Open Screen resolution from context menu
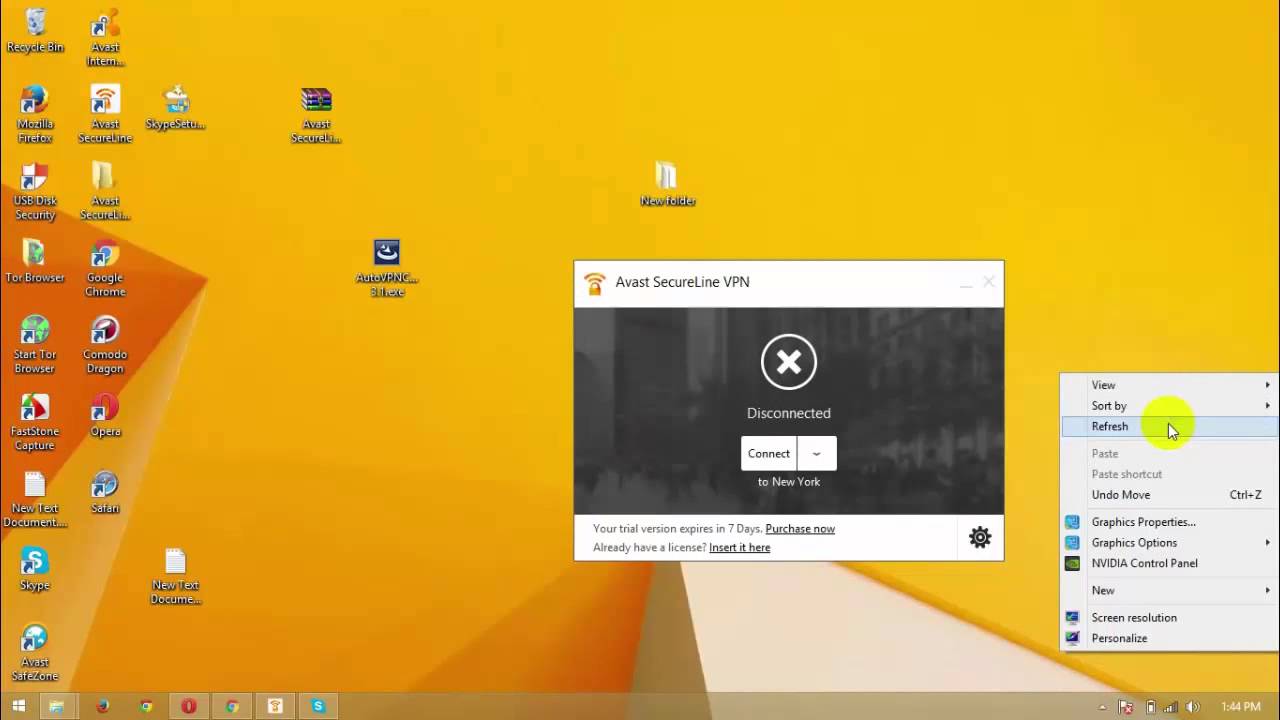Viewport: 1280px width, 720px height. [1170, 618]
